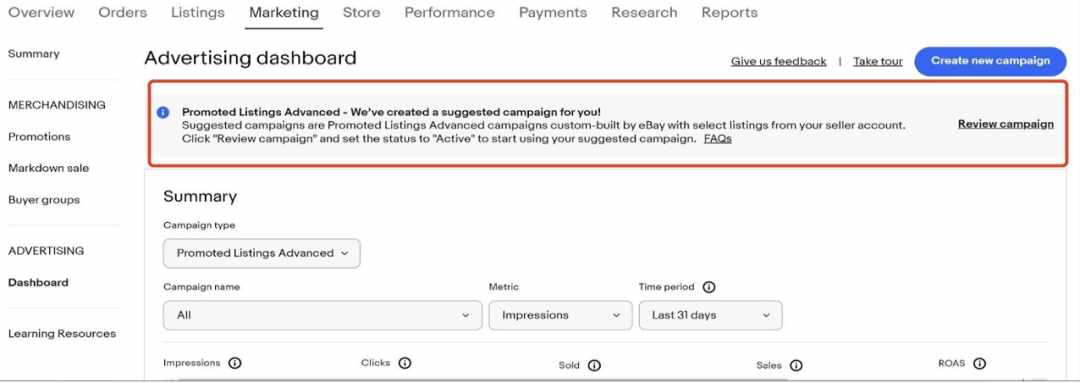Click info icon beside Impressions stat

click(x=234, y=363)
